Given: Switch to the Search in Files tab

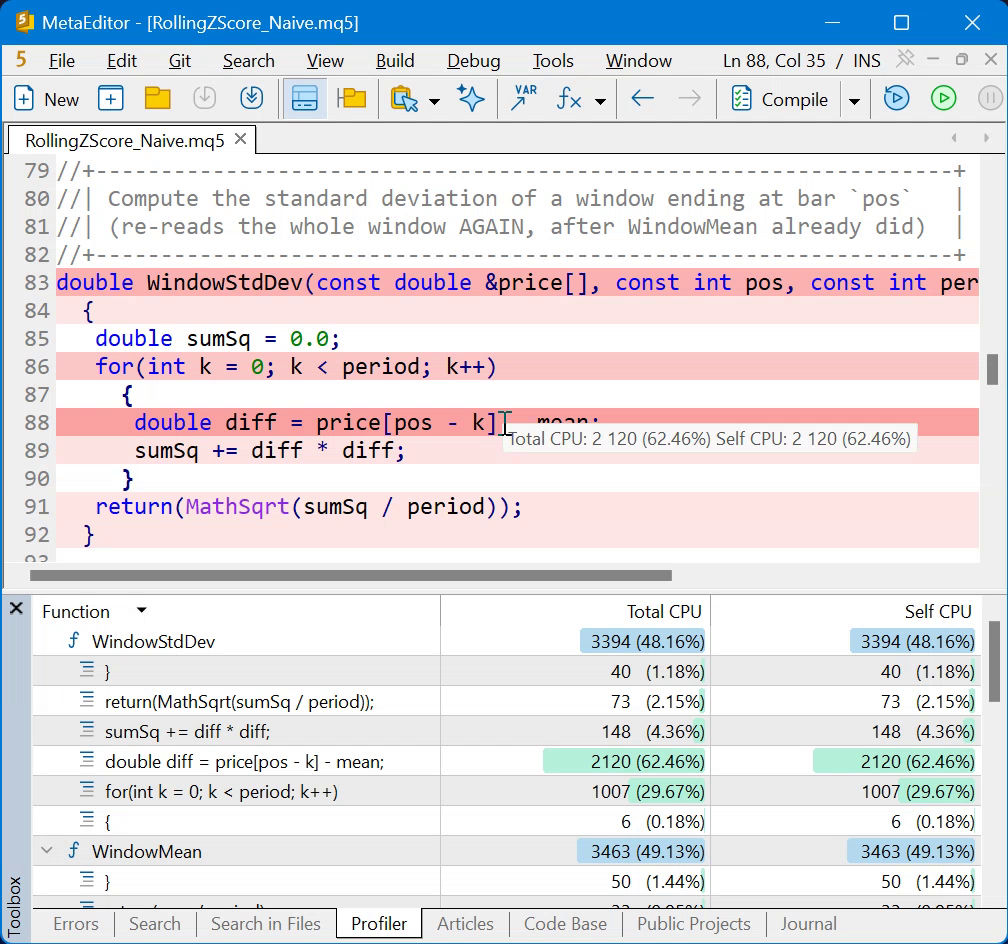Looking at the screenshot, I should coord(266,923).
